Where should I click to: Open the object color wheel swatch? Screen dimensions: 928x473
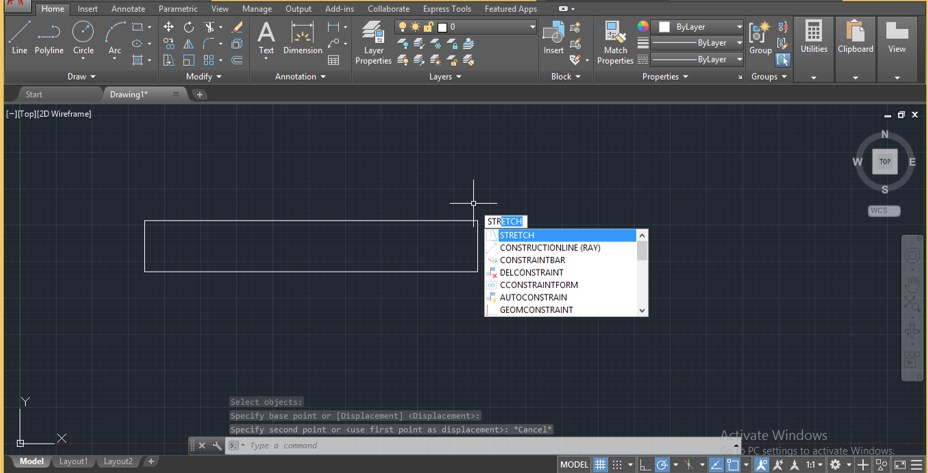point(643,27)
